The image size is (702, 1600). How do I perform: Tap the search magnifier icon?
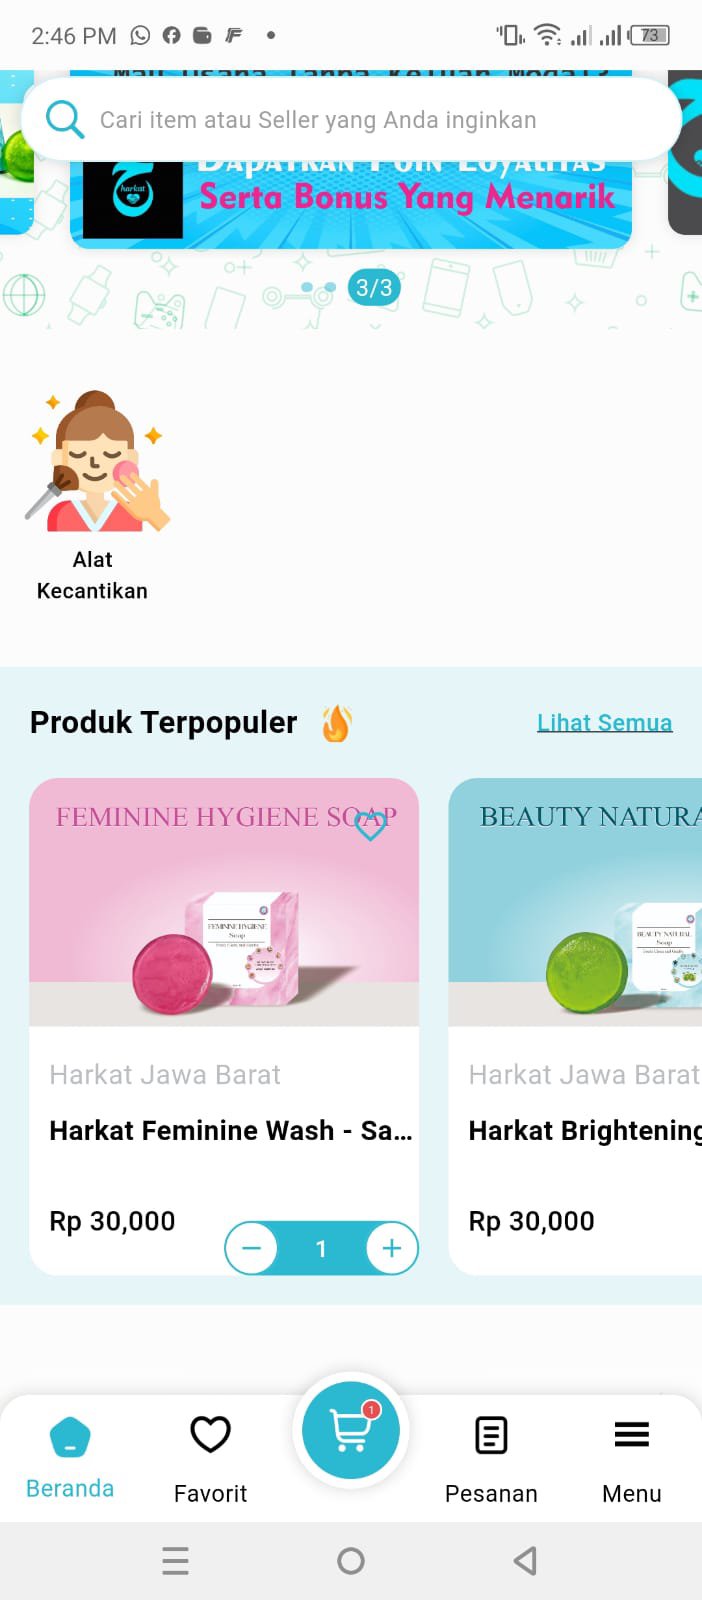pos(65,120)
